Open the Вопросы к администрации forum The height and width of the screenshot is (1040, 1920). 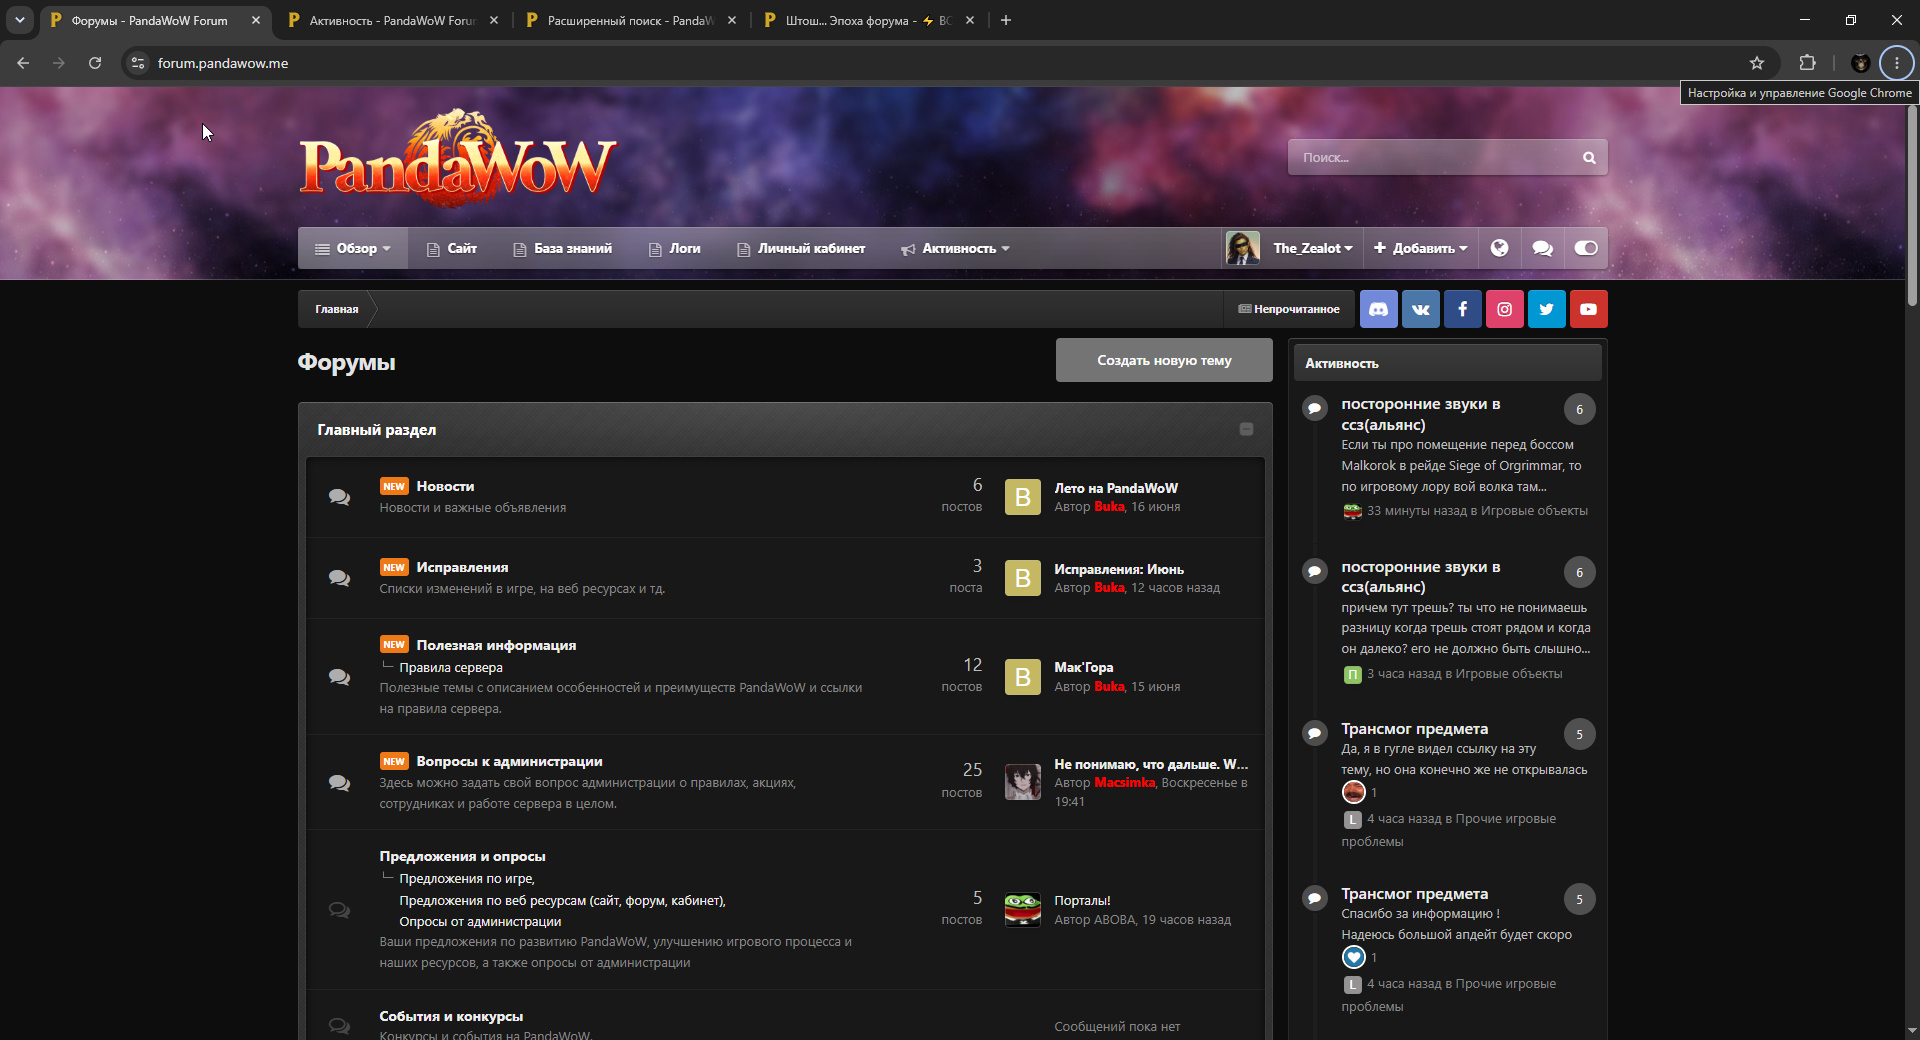[x=509, y=761]
